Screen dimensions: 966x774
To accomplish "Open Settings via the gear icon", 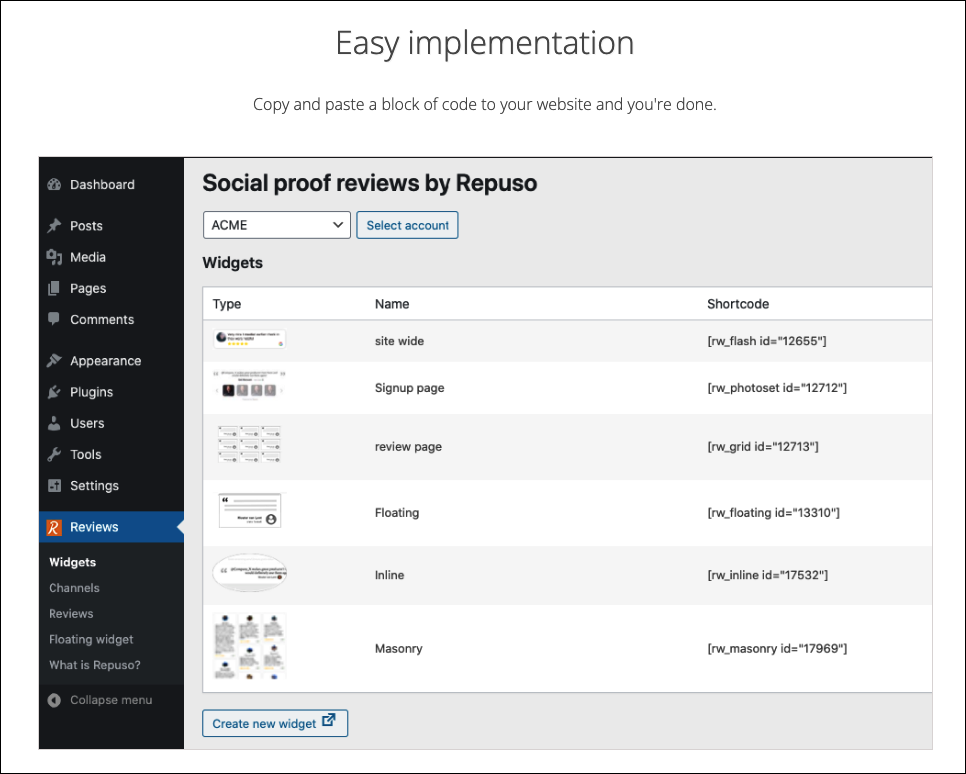I will [56, 485].
